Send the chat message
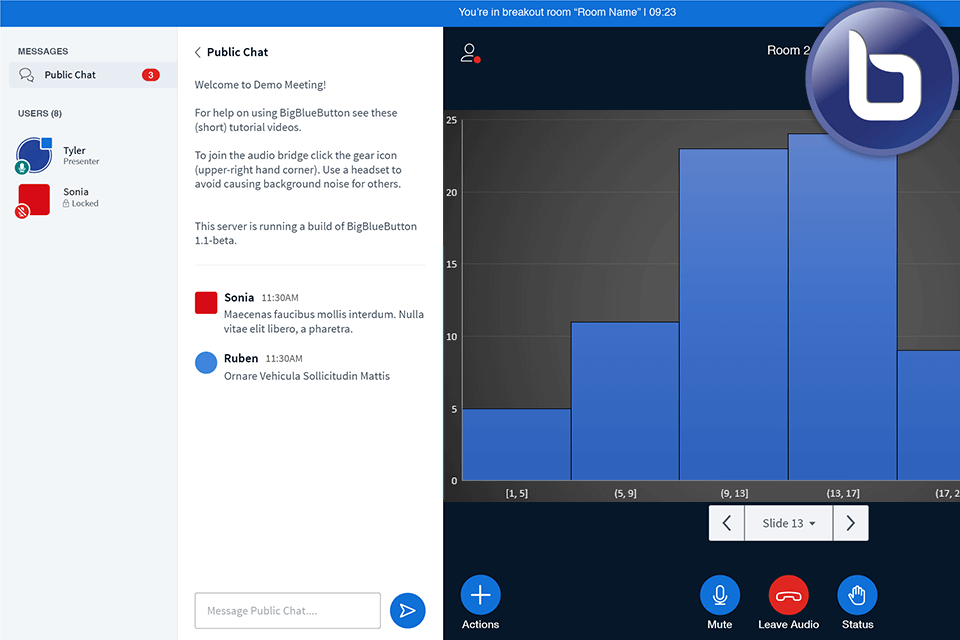 [x=407, y=610]
